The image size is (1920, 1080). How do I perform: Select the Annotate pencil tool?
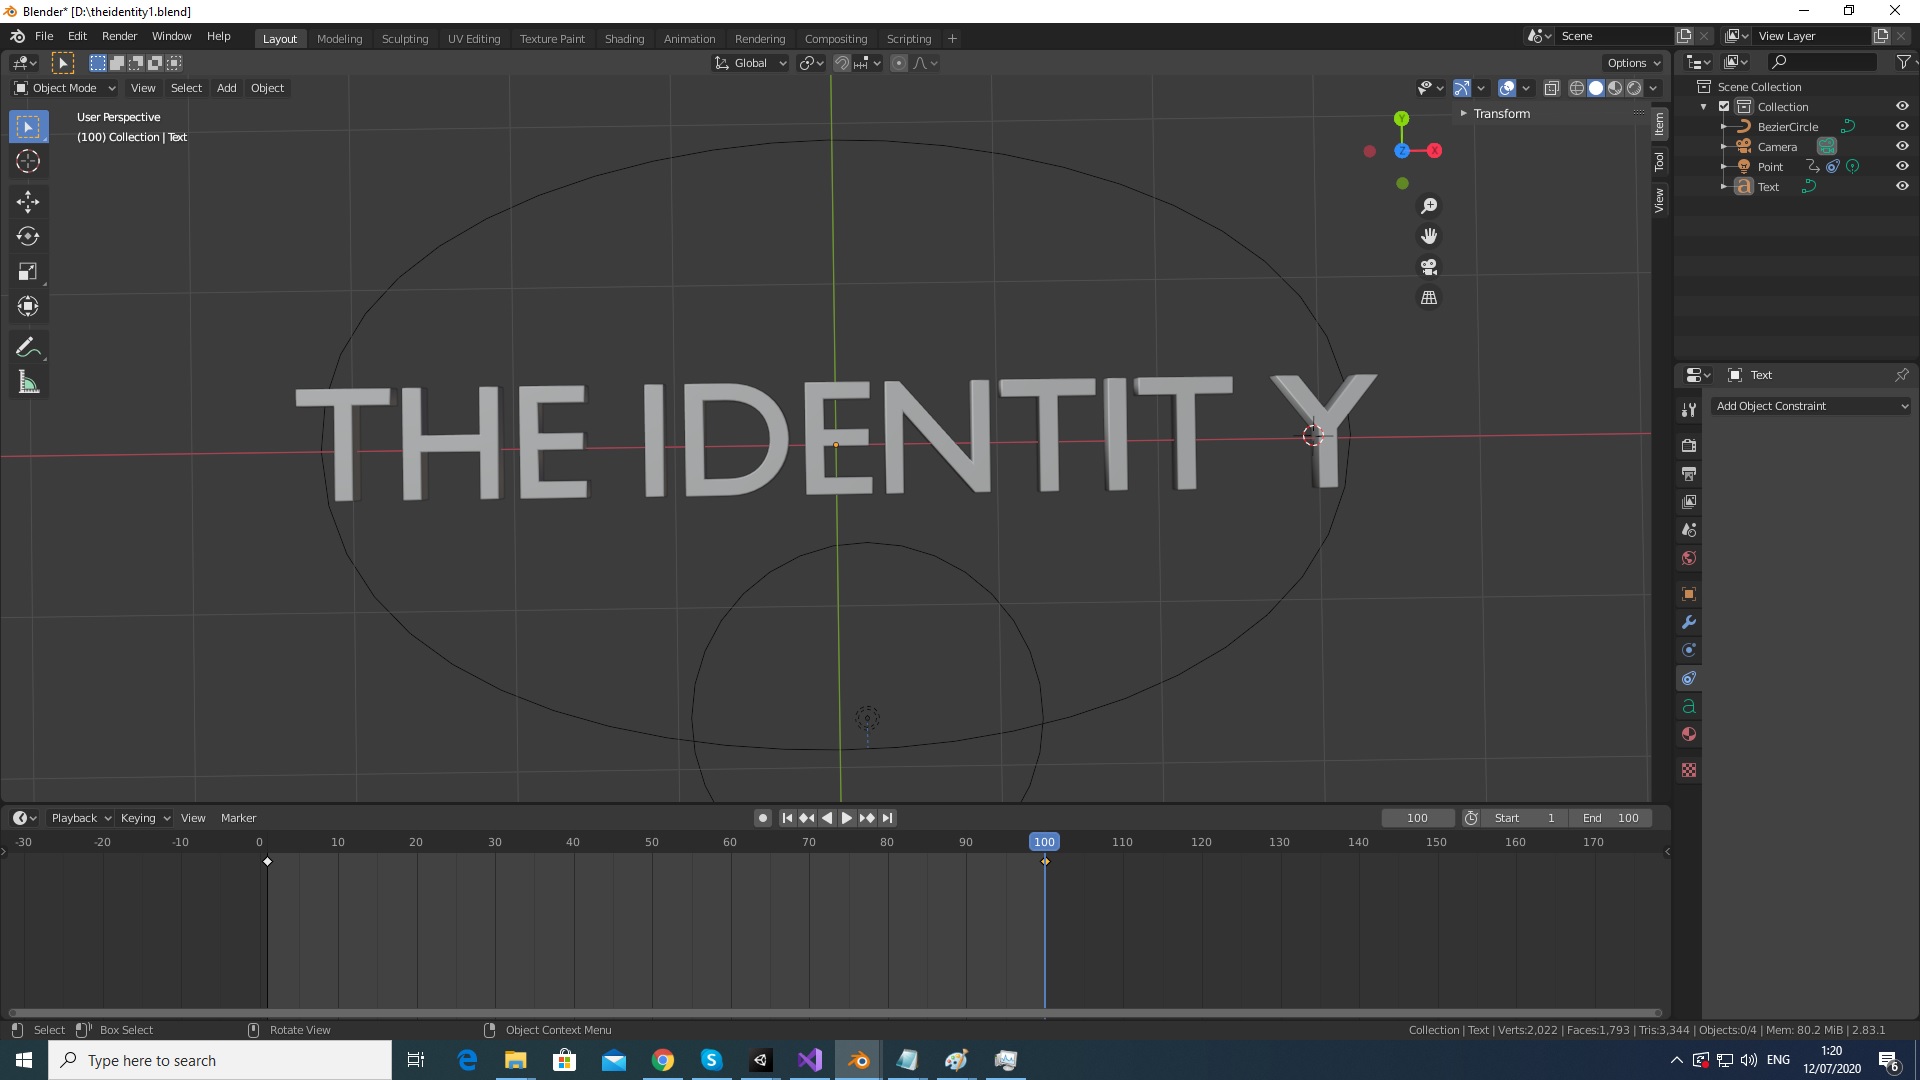point(28,348)
